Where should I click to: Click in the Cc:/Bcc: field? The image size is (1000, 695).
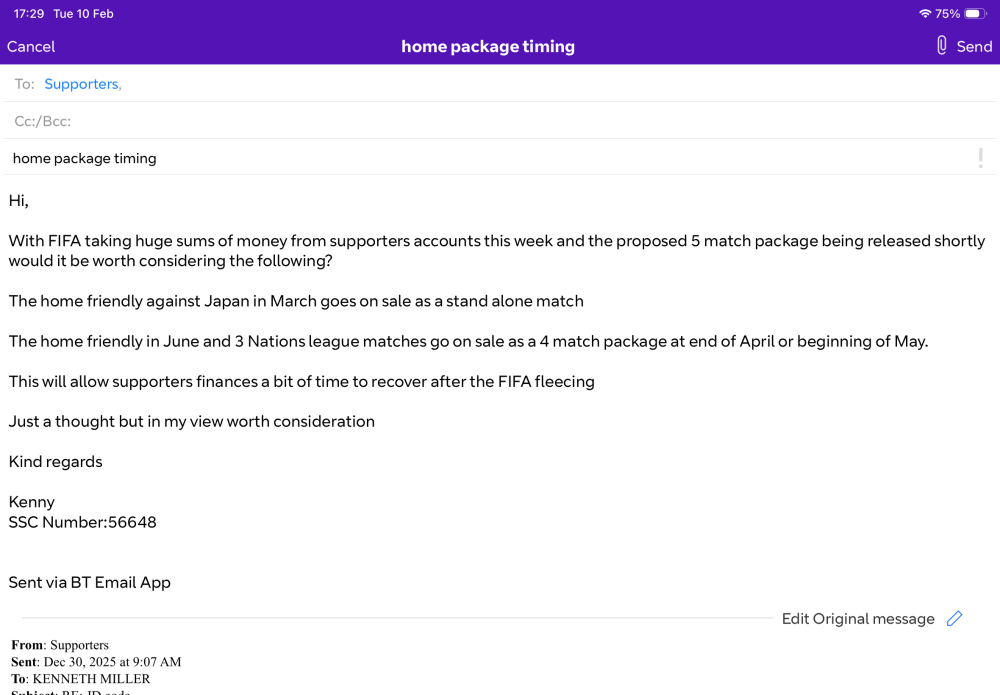tap(500, 121)
